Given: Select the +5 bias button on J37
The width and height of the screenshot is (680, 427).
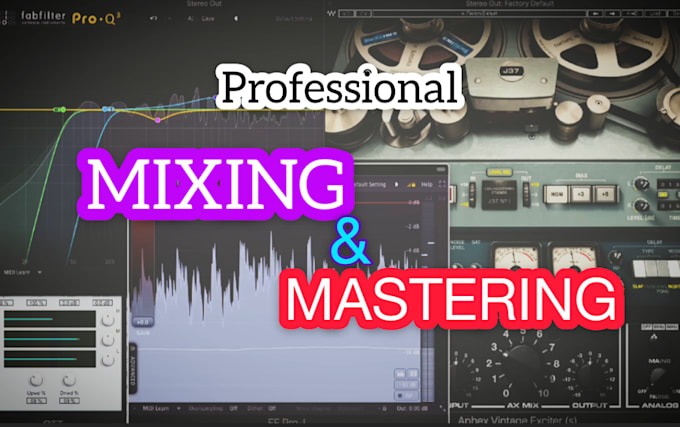Looking at the screenshot, I should pyautogui.click(x=604, y=195).
